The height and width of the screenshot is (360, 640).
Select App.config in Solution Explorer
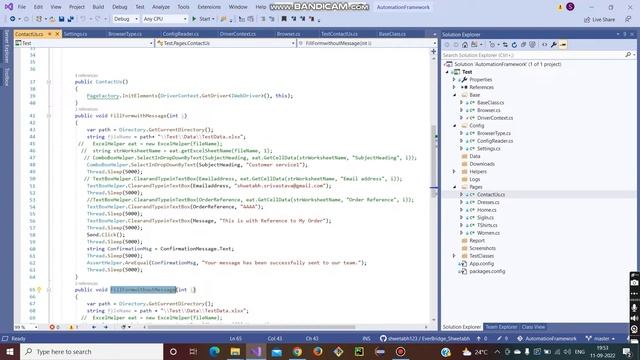[481, 263]
